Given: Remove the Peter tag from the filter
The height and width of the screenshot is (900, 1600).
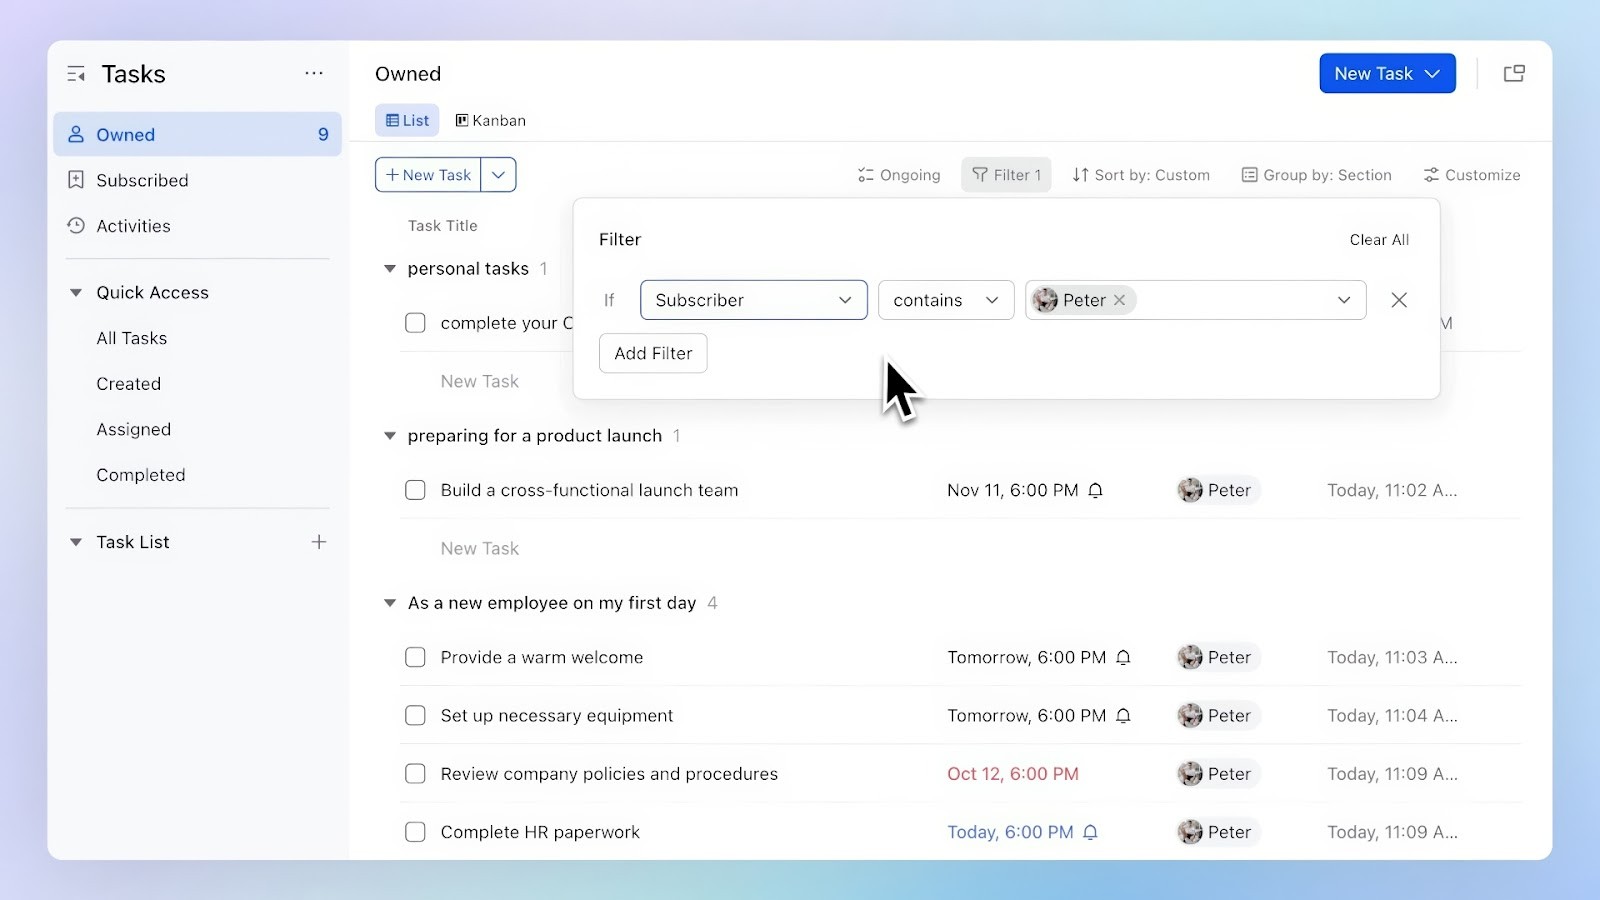Looking at the screenshot, I should [1120, 299].
